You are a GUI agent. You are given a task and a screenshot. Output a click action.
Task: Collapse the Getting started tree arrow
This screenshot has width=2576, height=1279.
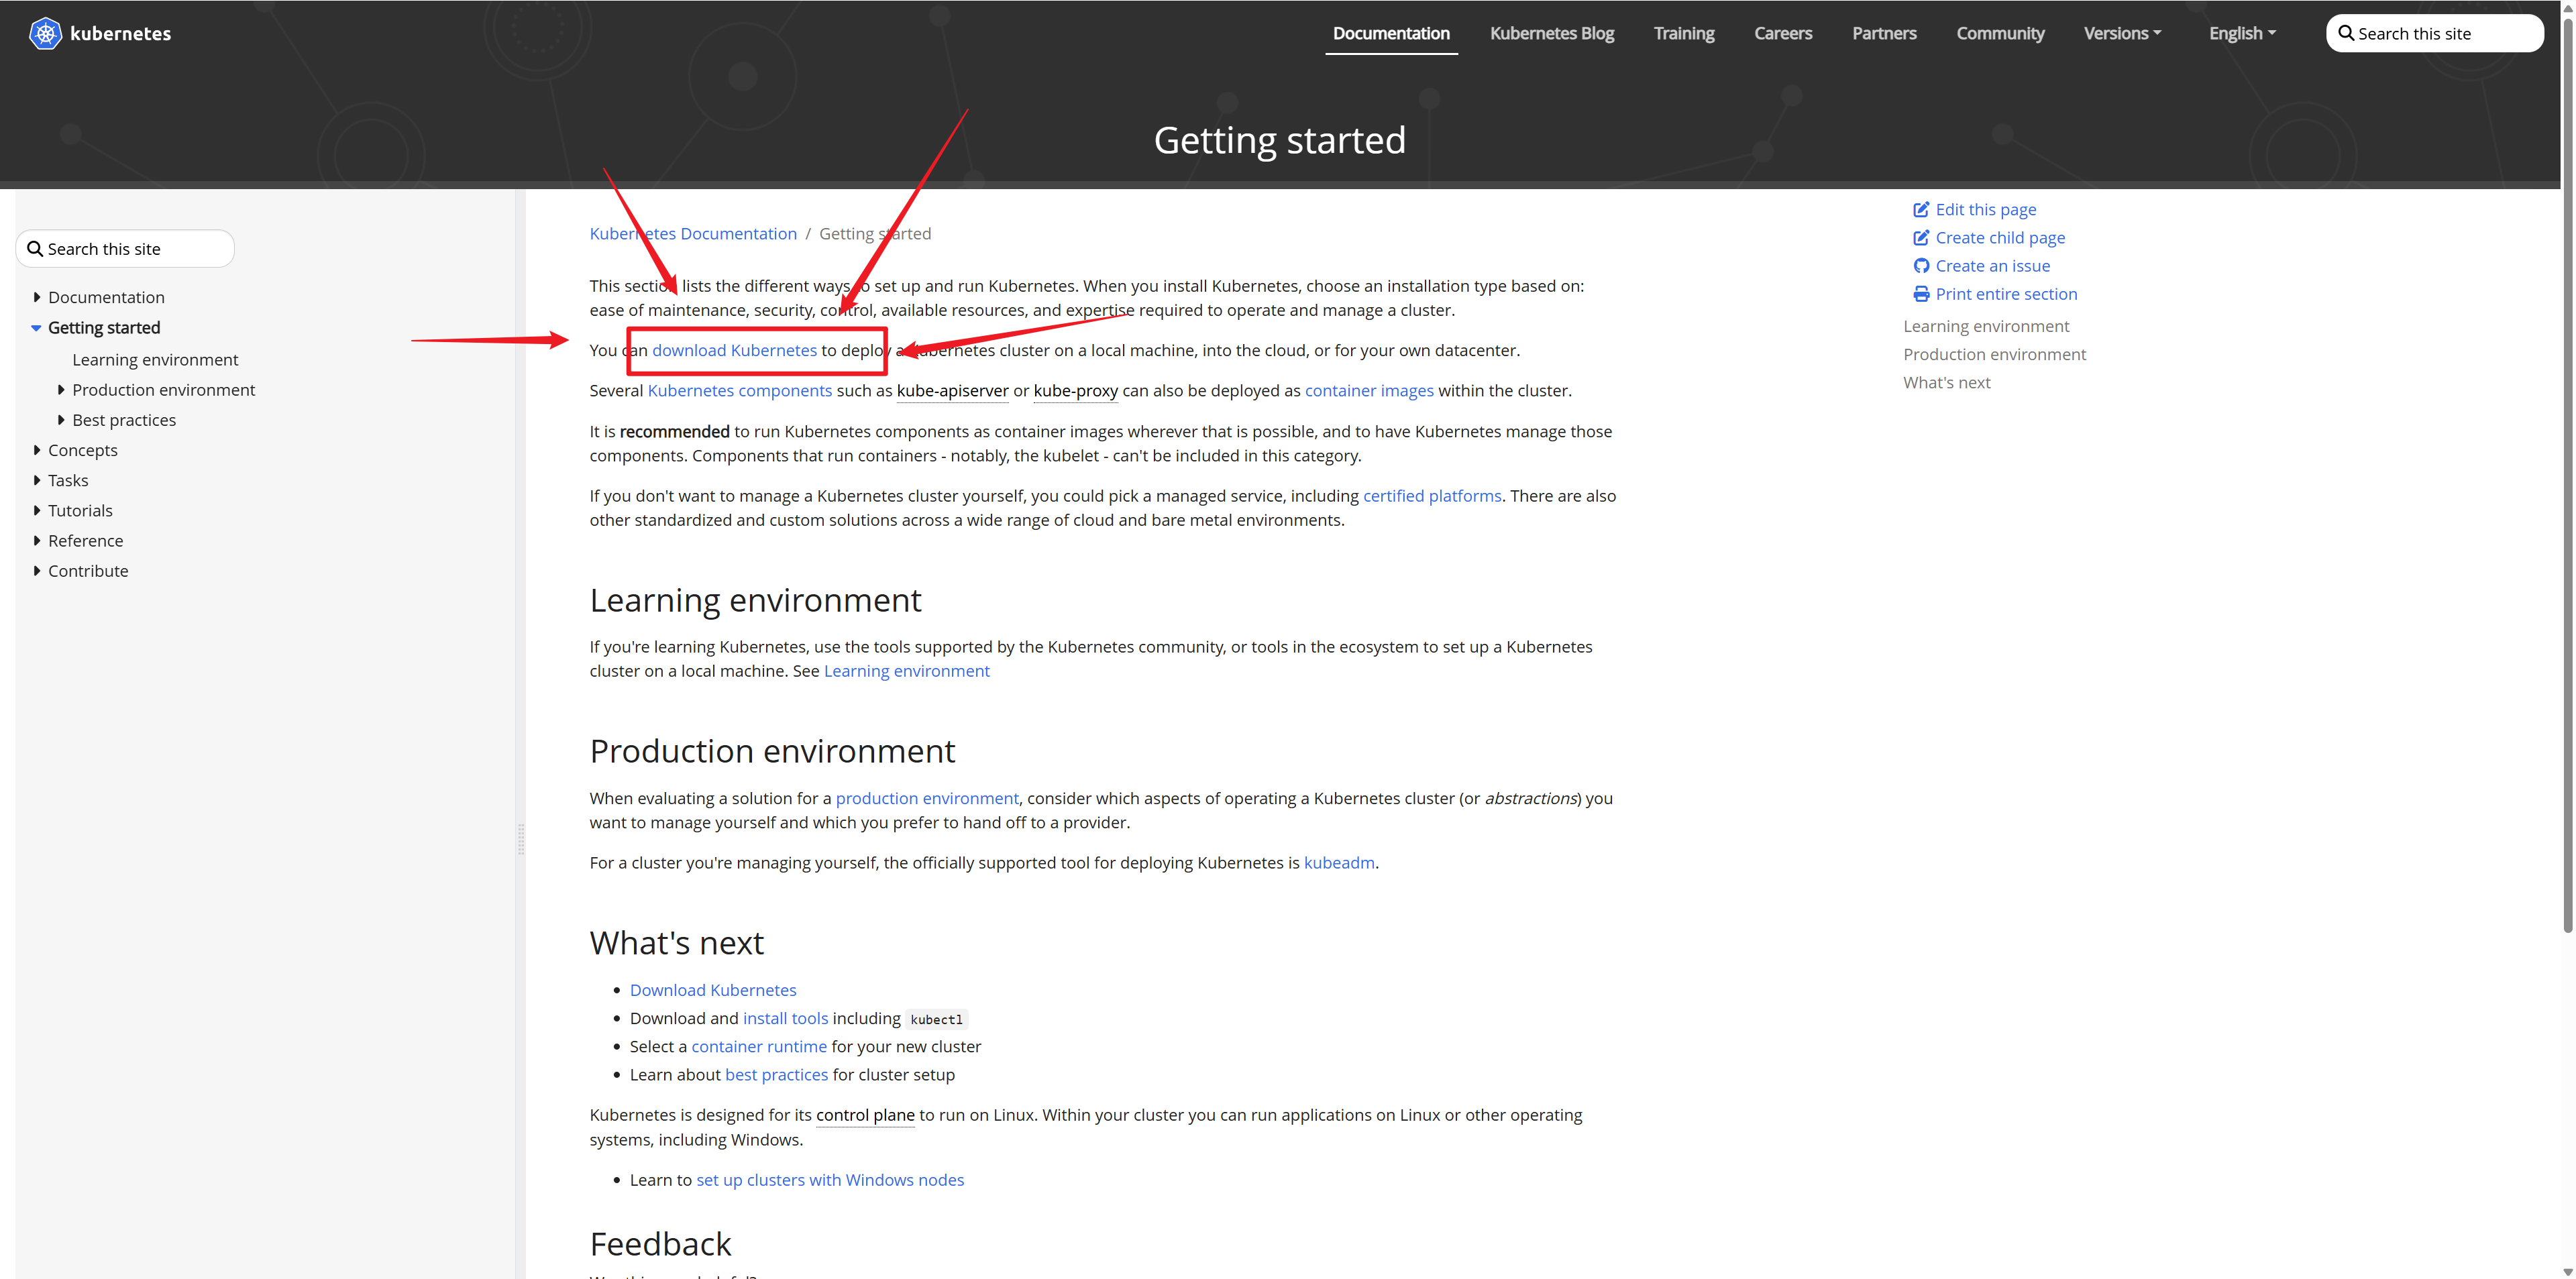coord(36,328)
